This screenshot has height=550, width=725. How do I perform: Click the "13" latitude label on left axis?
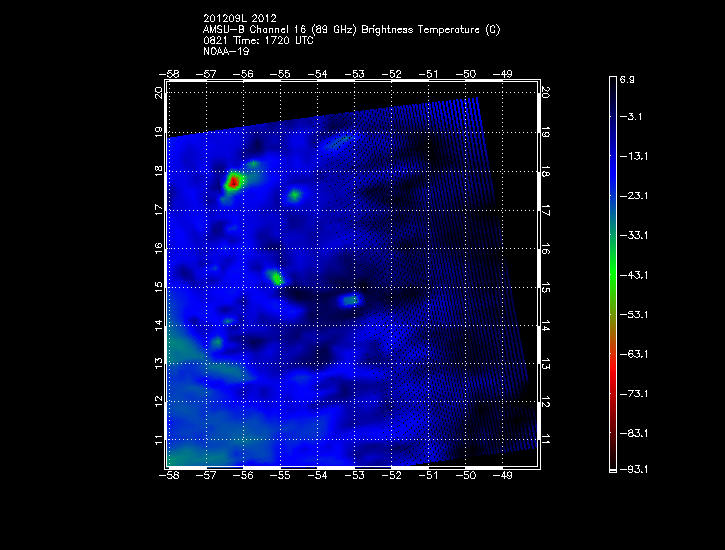(x=159, y=363)
